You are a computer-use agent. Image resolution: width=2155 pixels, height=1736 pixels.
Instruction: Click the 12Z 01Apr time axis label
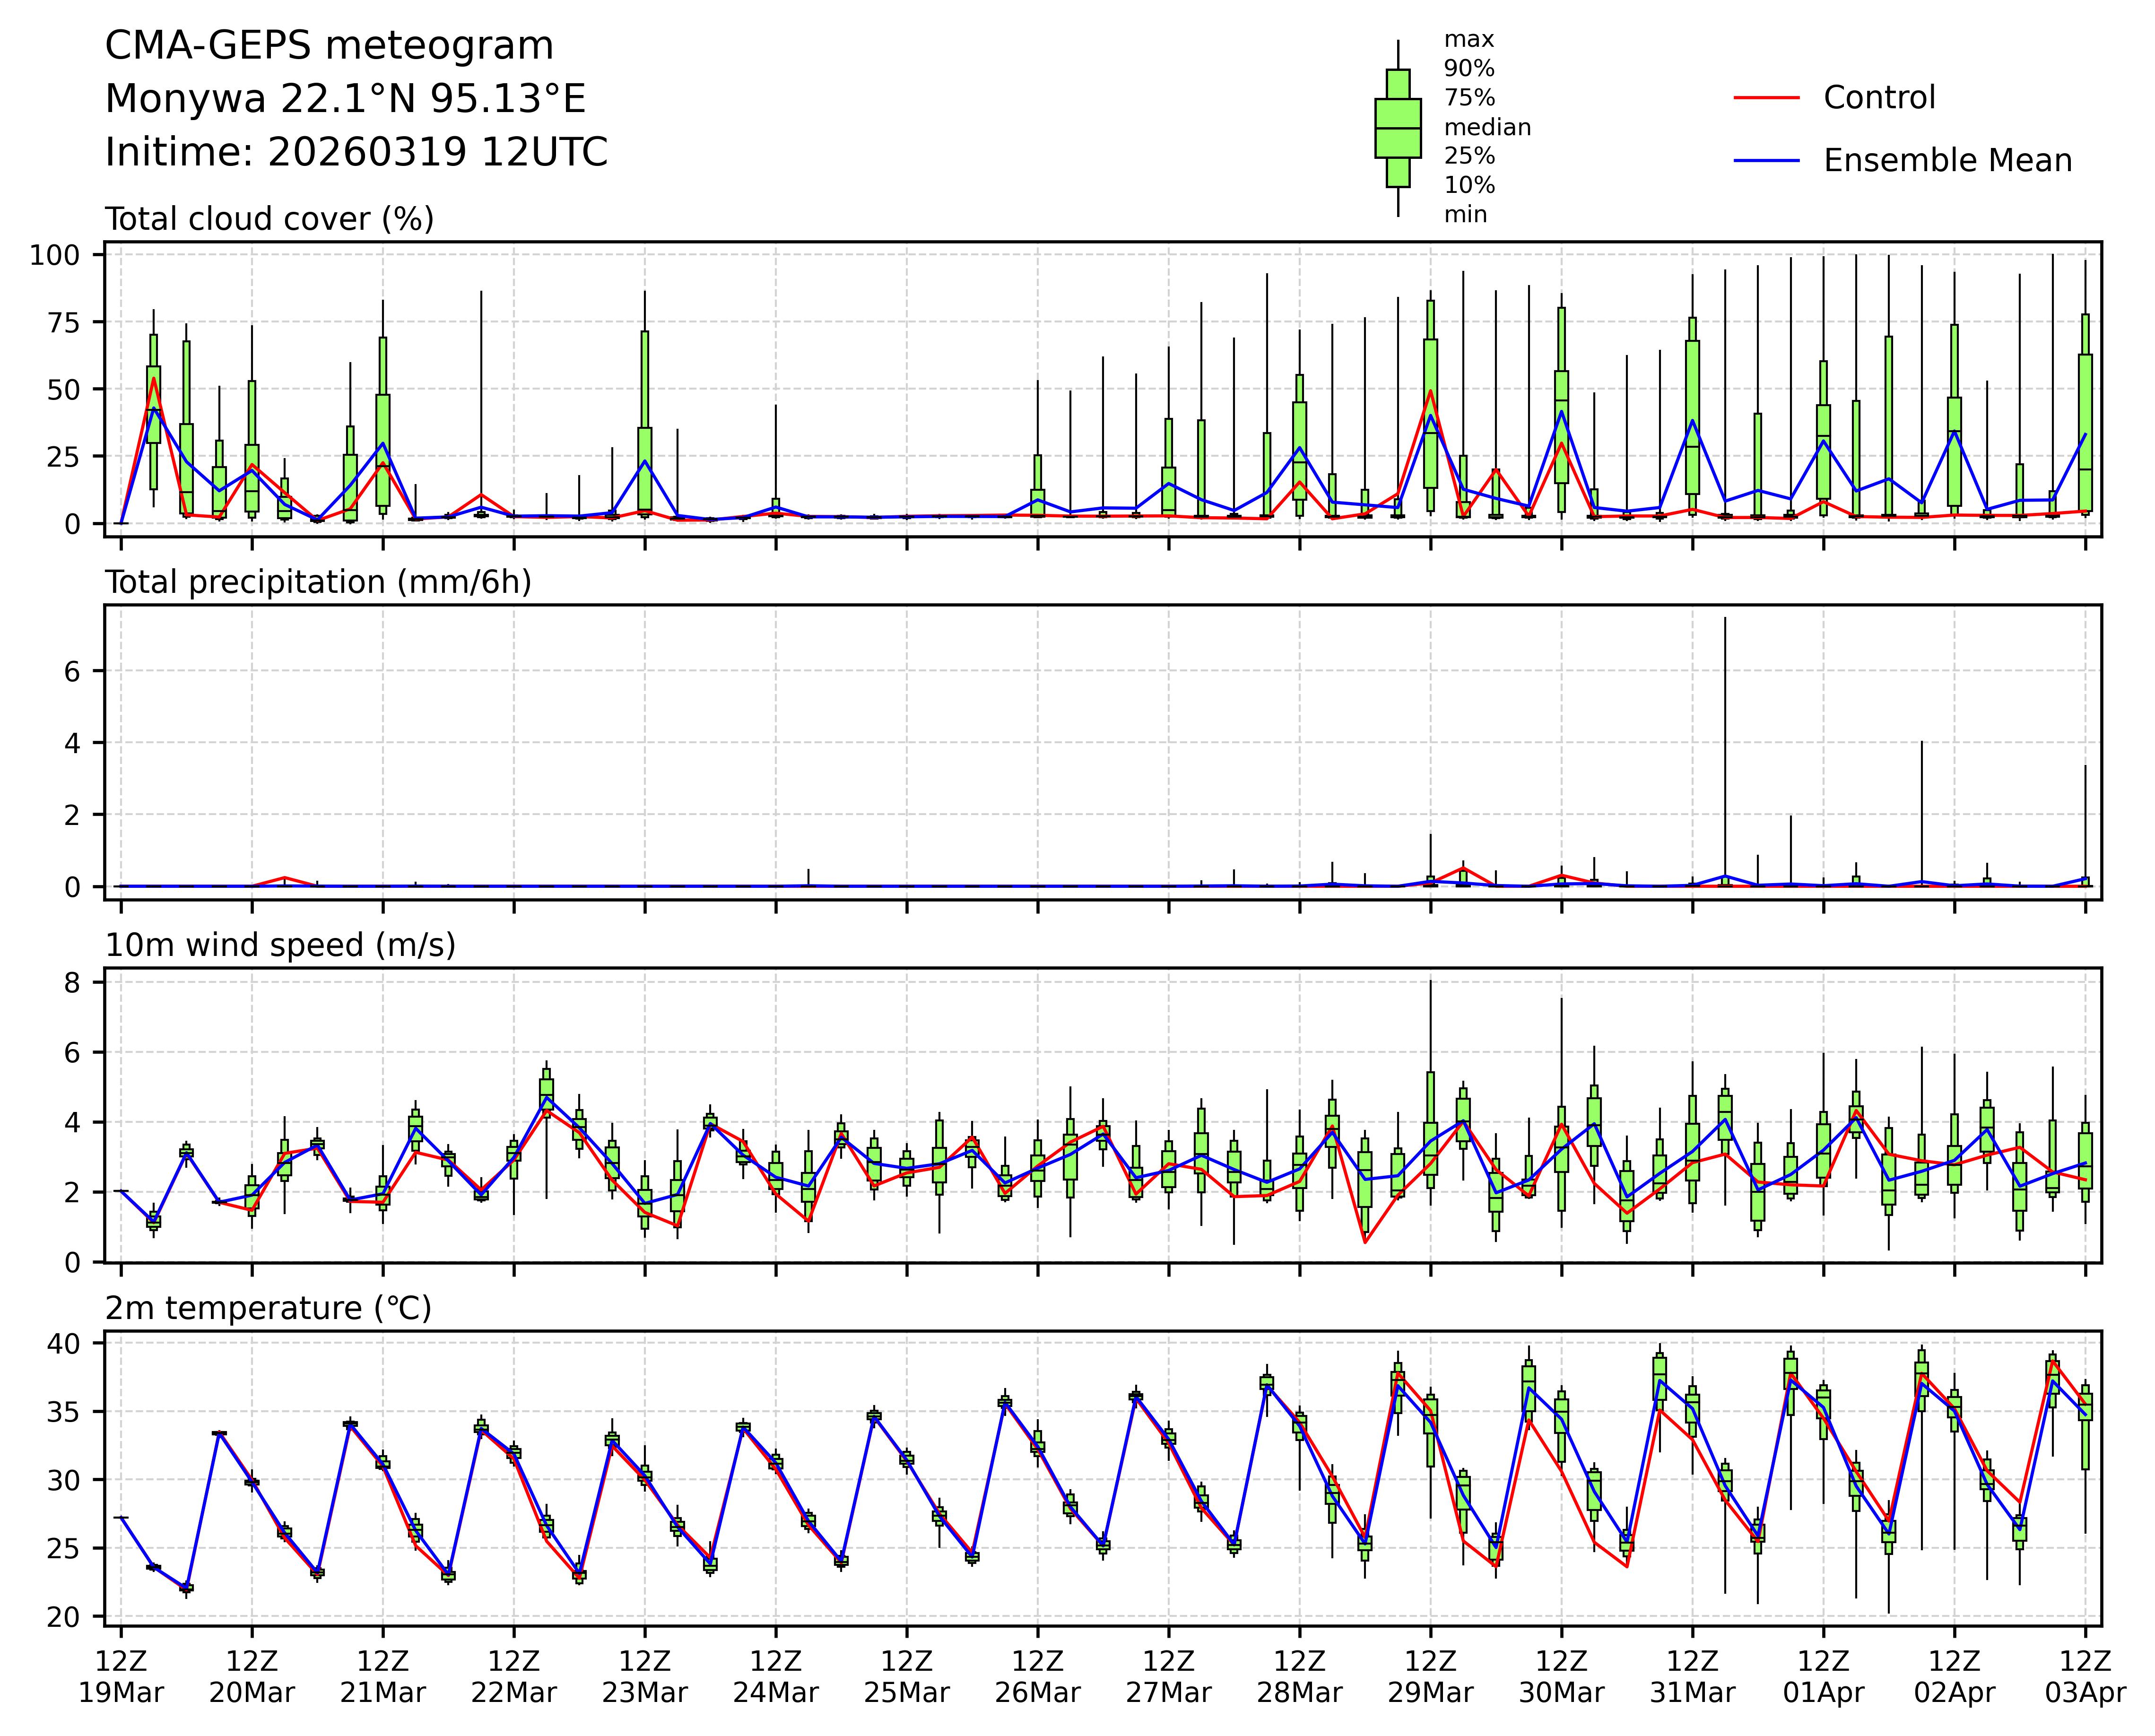pyautogui.click(x=1823, y=1678)
